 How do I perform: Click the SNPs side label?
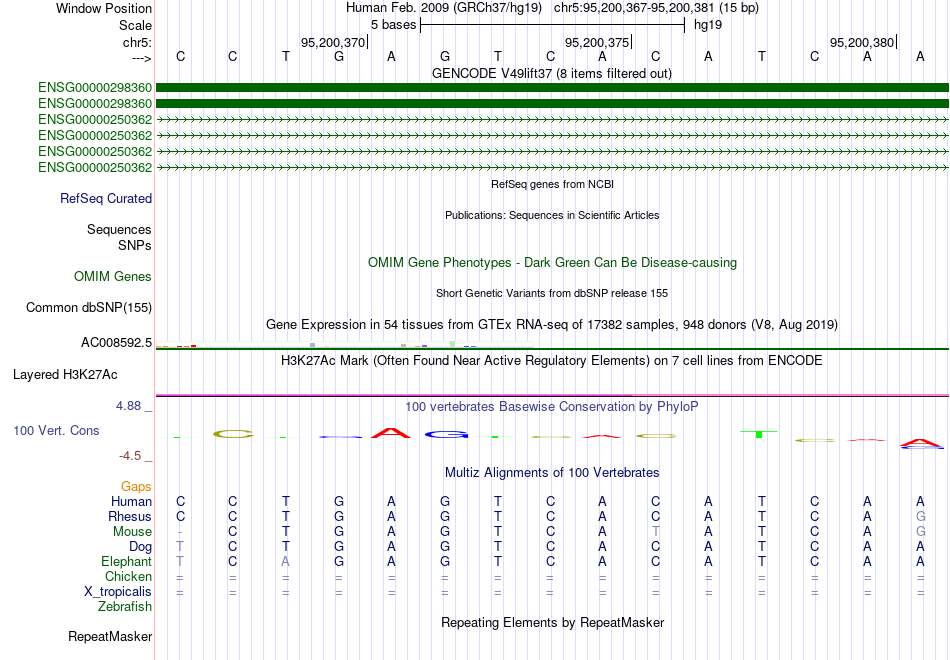[x=135, y=245]
